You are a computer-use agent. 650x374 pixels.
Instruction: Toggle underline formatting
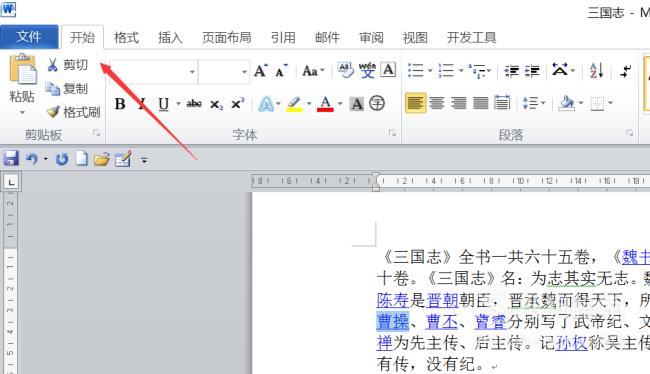coord(164,104)
